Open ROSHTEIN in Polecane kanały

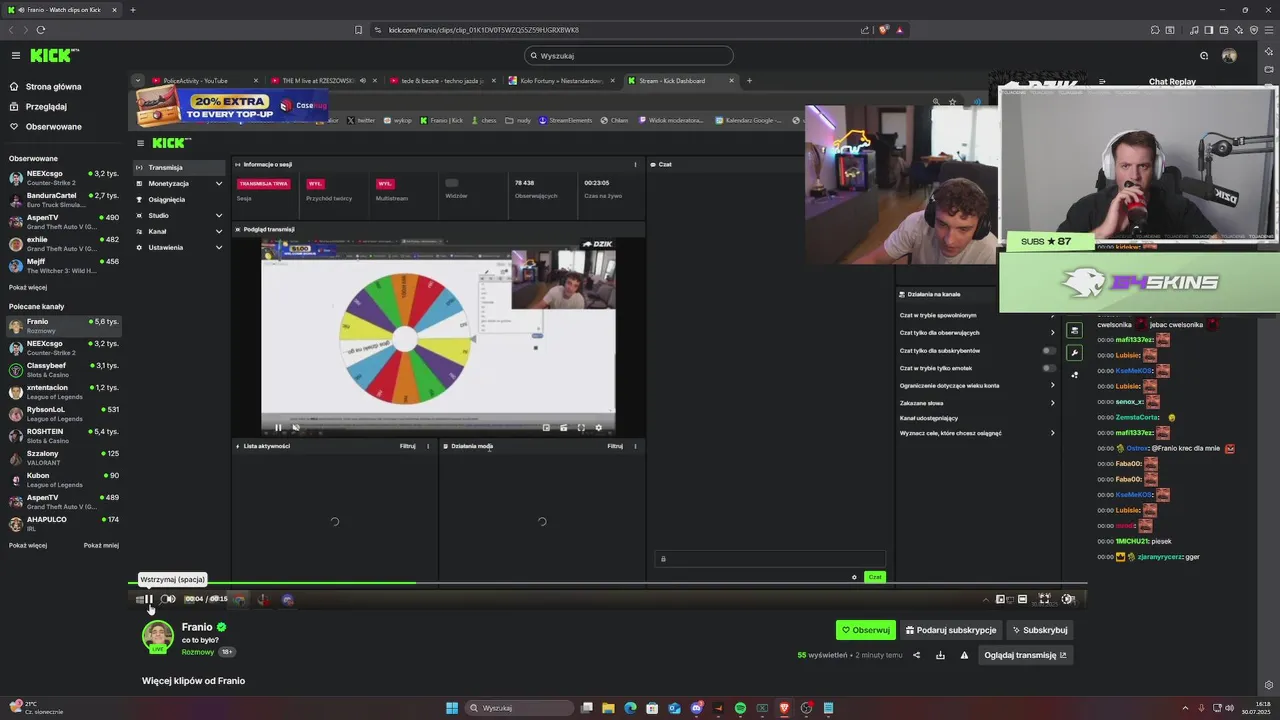point(64,436)
